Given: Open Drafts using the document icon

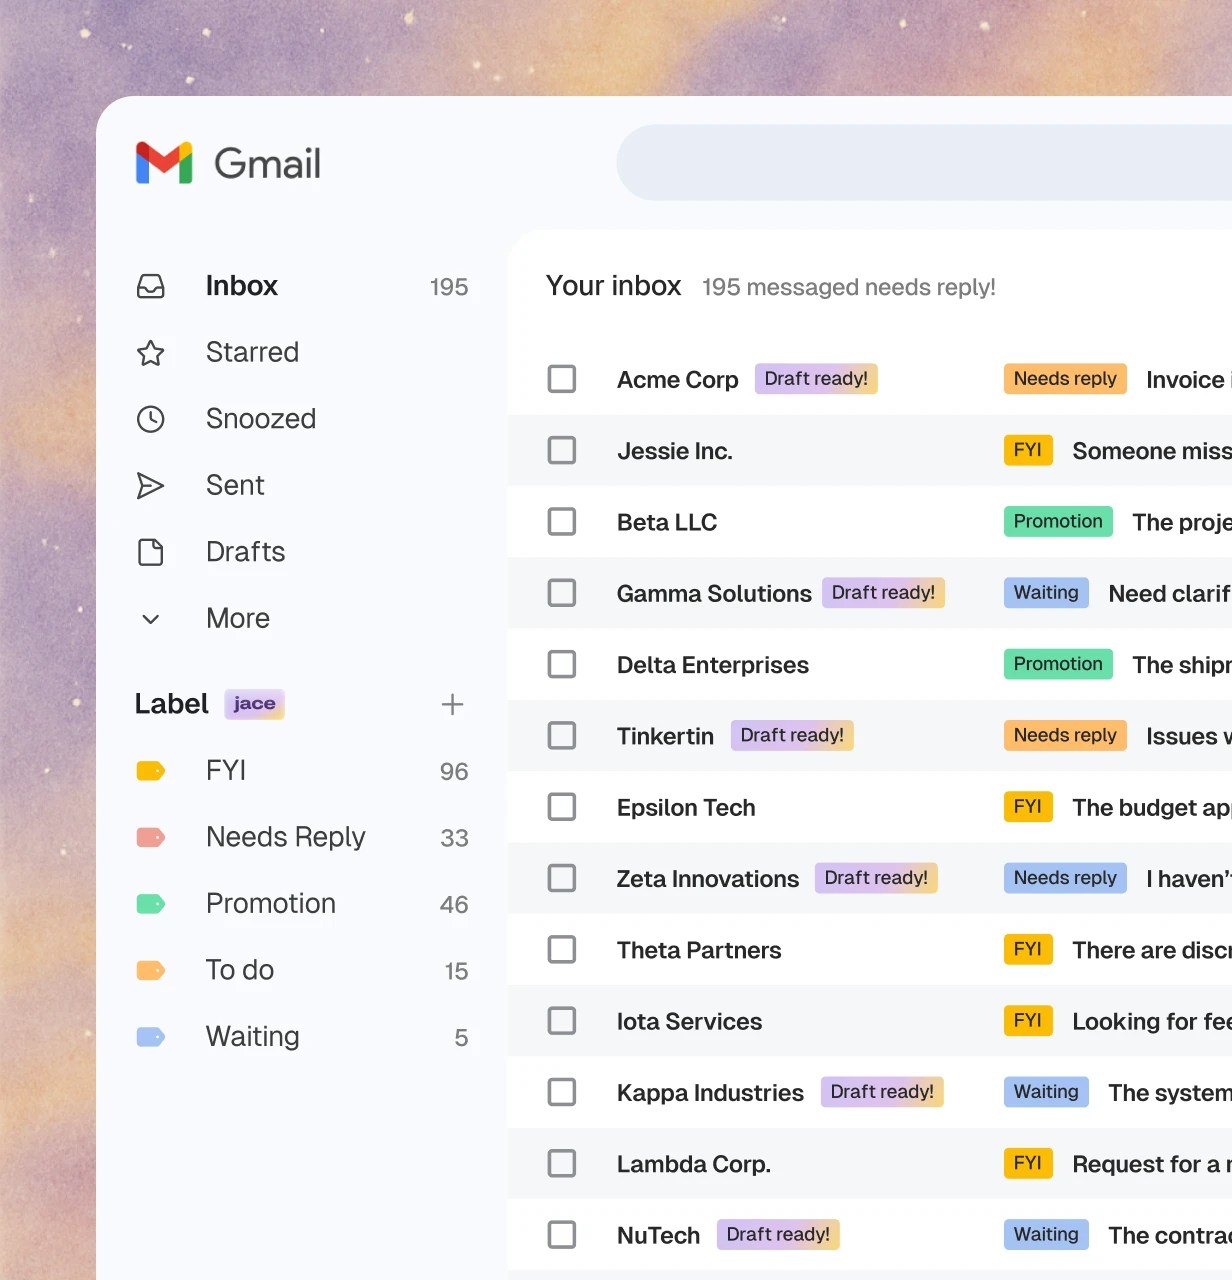Looking at the screenshot, I should coord(151,551).
